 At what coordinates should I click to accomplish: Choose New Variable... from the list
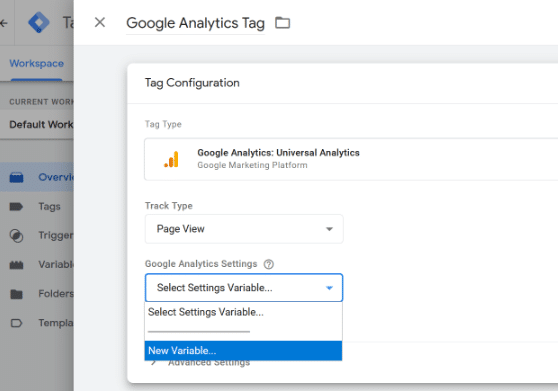243,350
